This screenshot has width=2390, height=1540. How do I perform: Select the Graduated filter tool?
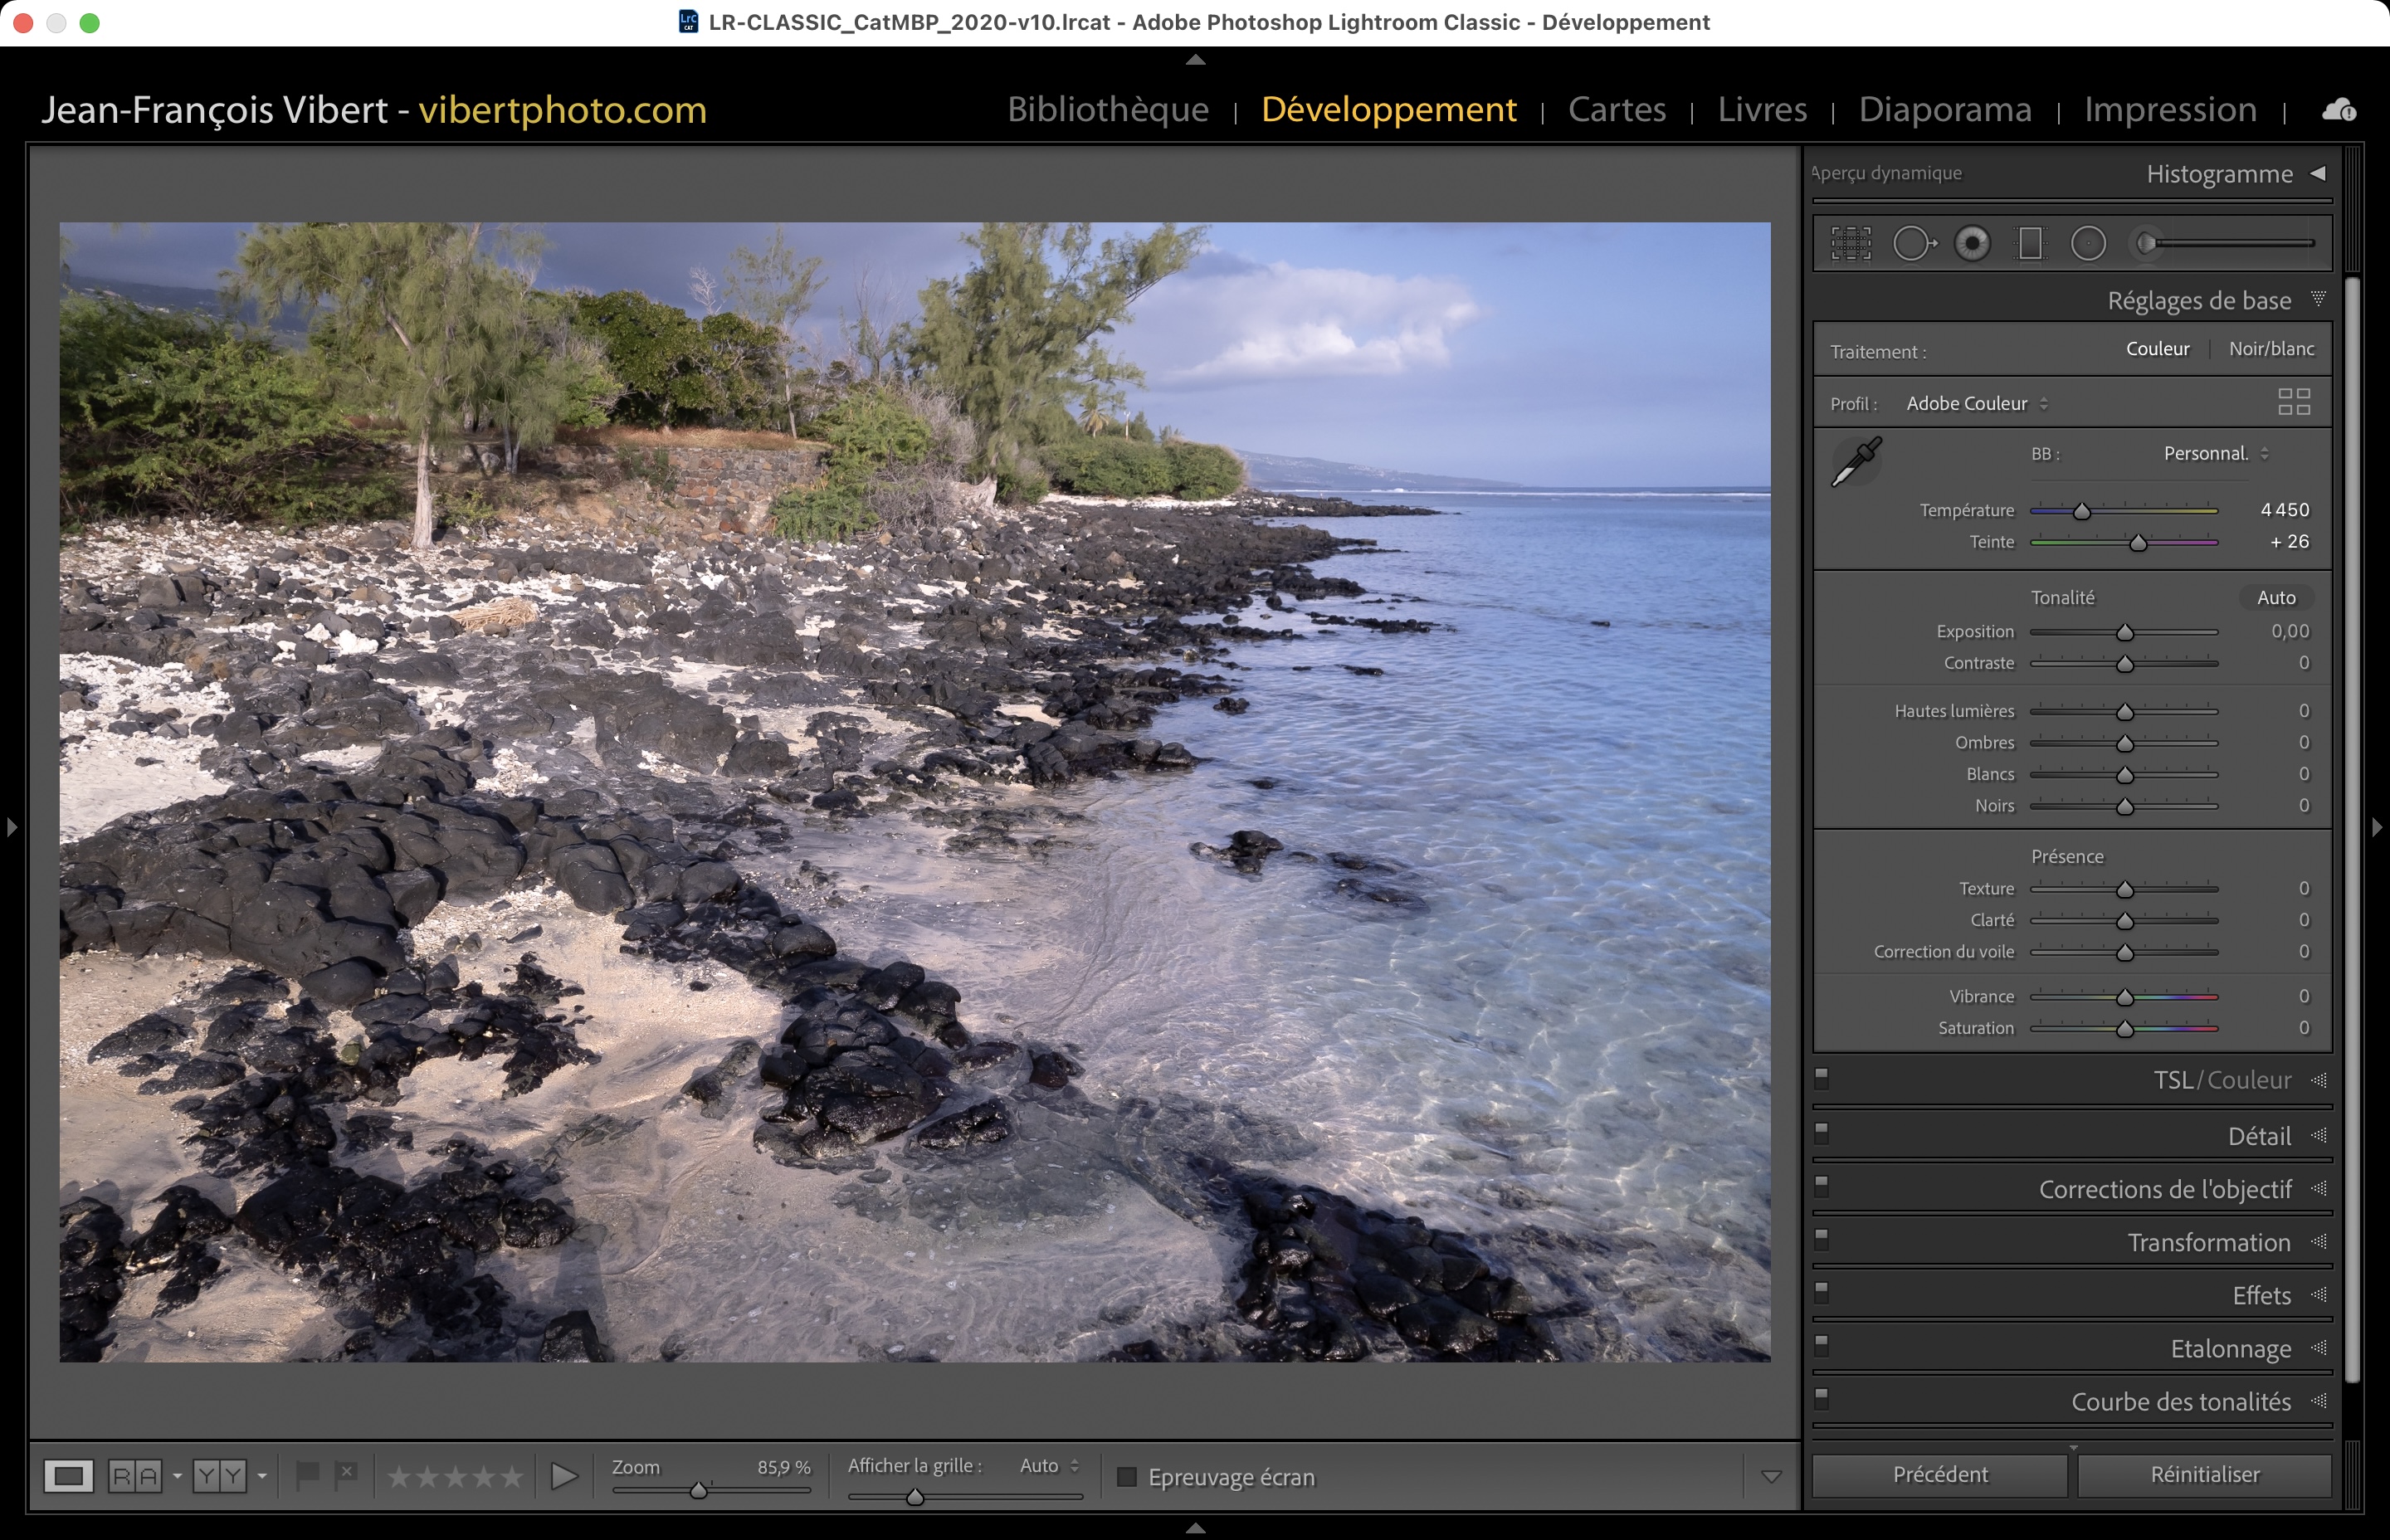(2030, 243)
